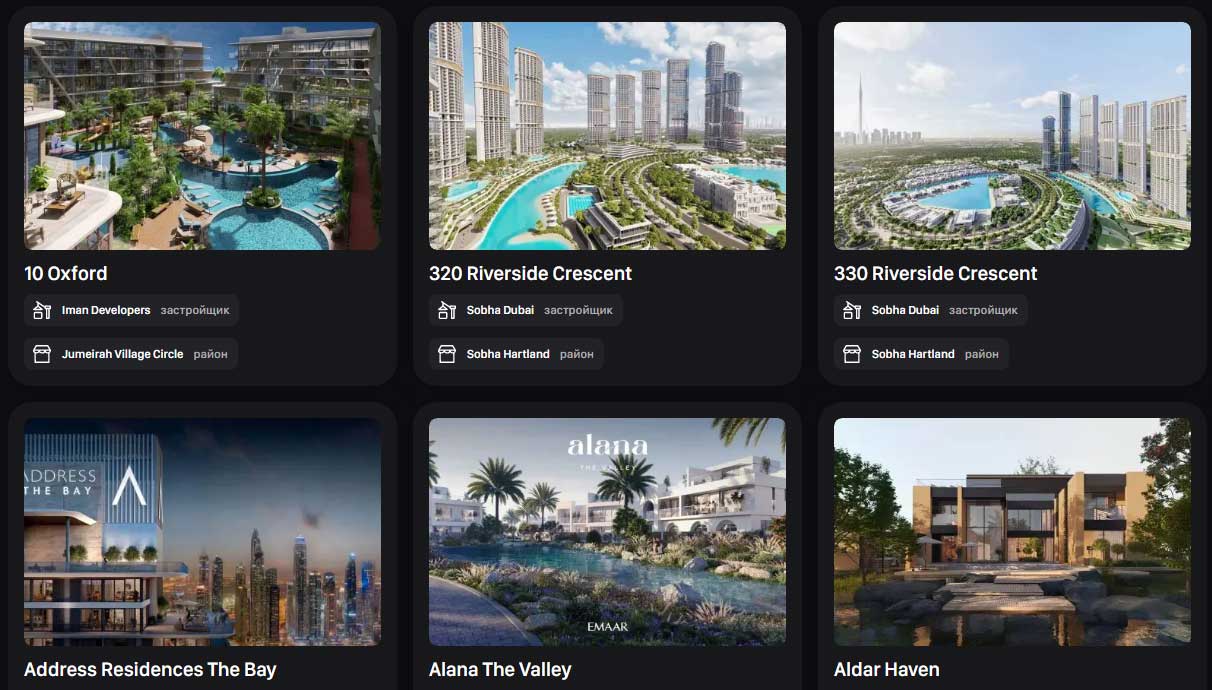This screenshot has height=690, width=1212.
Task: Open the Aldar Haven project title
Action: pos(887,669)
